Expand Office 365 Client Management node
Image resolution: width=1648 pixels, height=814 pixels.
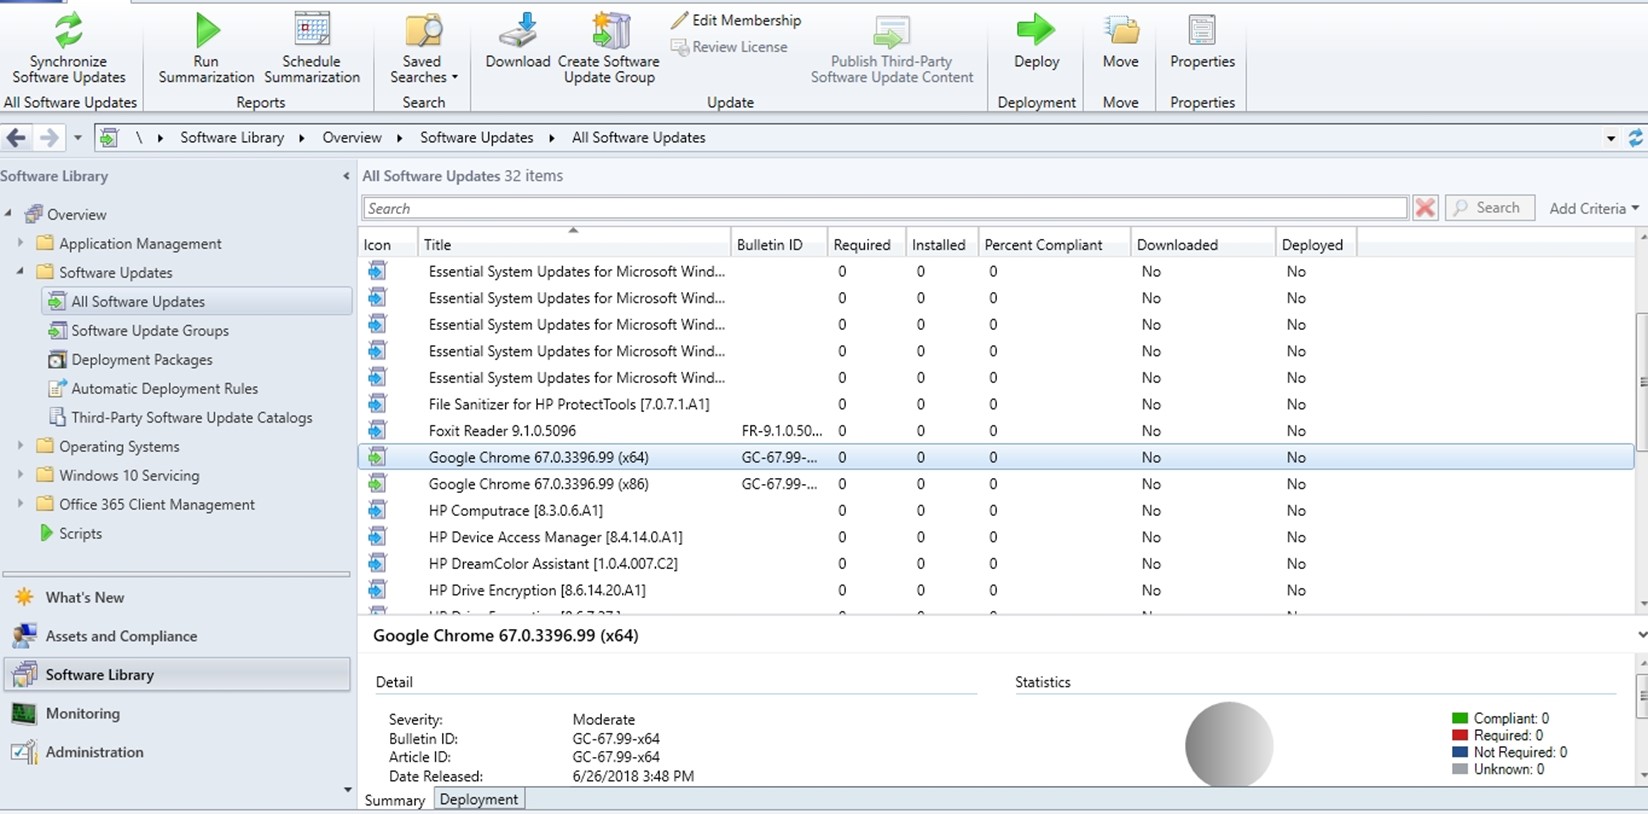20,504
